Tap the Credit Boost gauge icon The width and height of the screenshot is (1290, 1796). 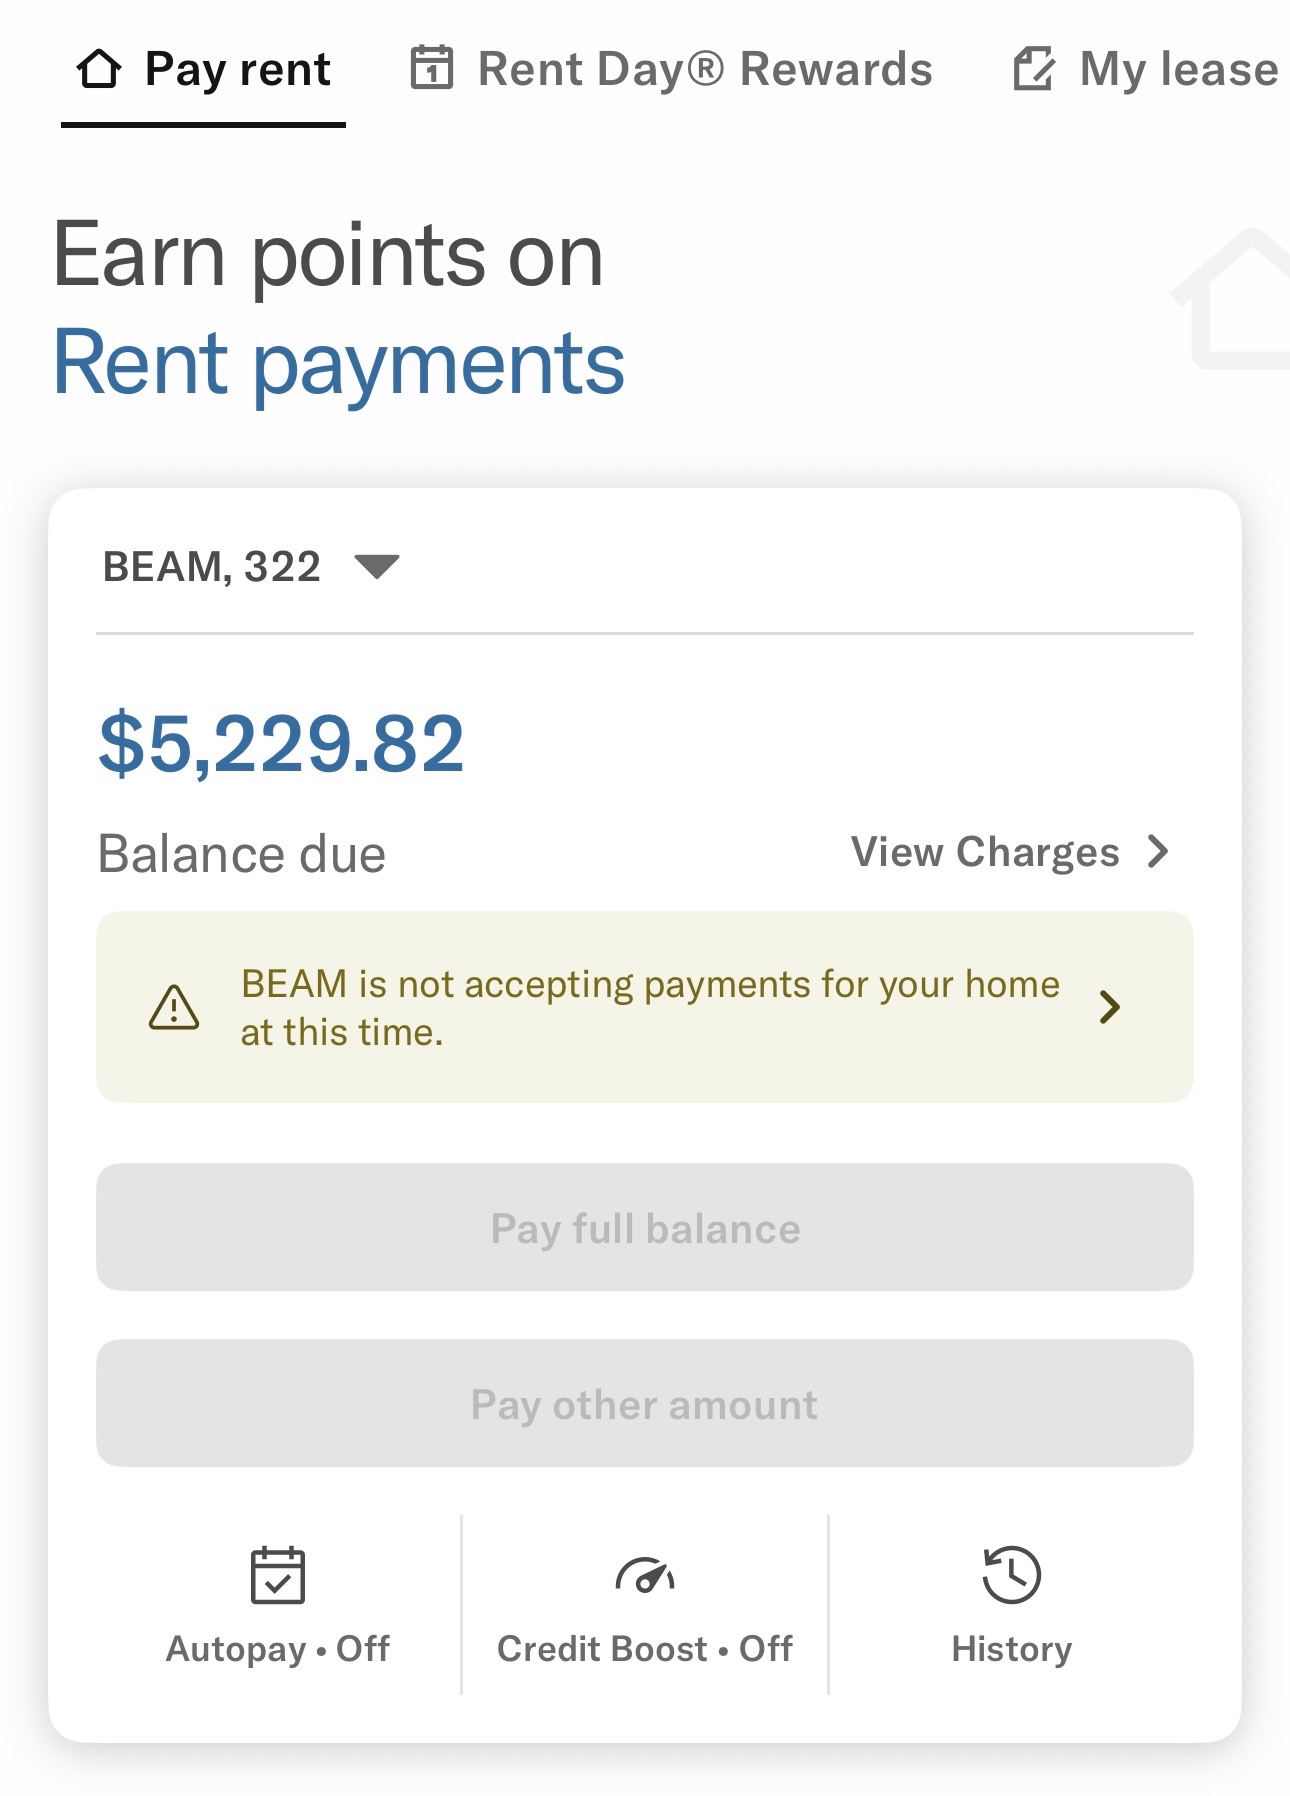(x=645, y=1575)
